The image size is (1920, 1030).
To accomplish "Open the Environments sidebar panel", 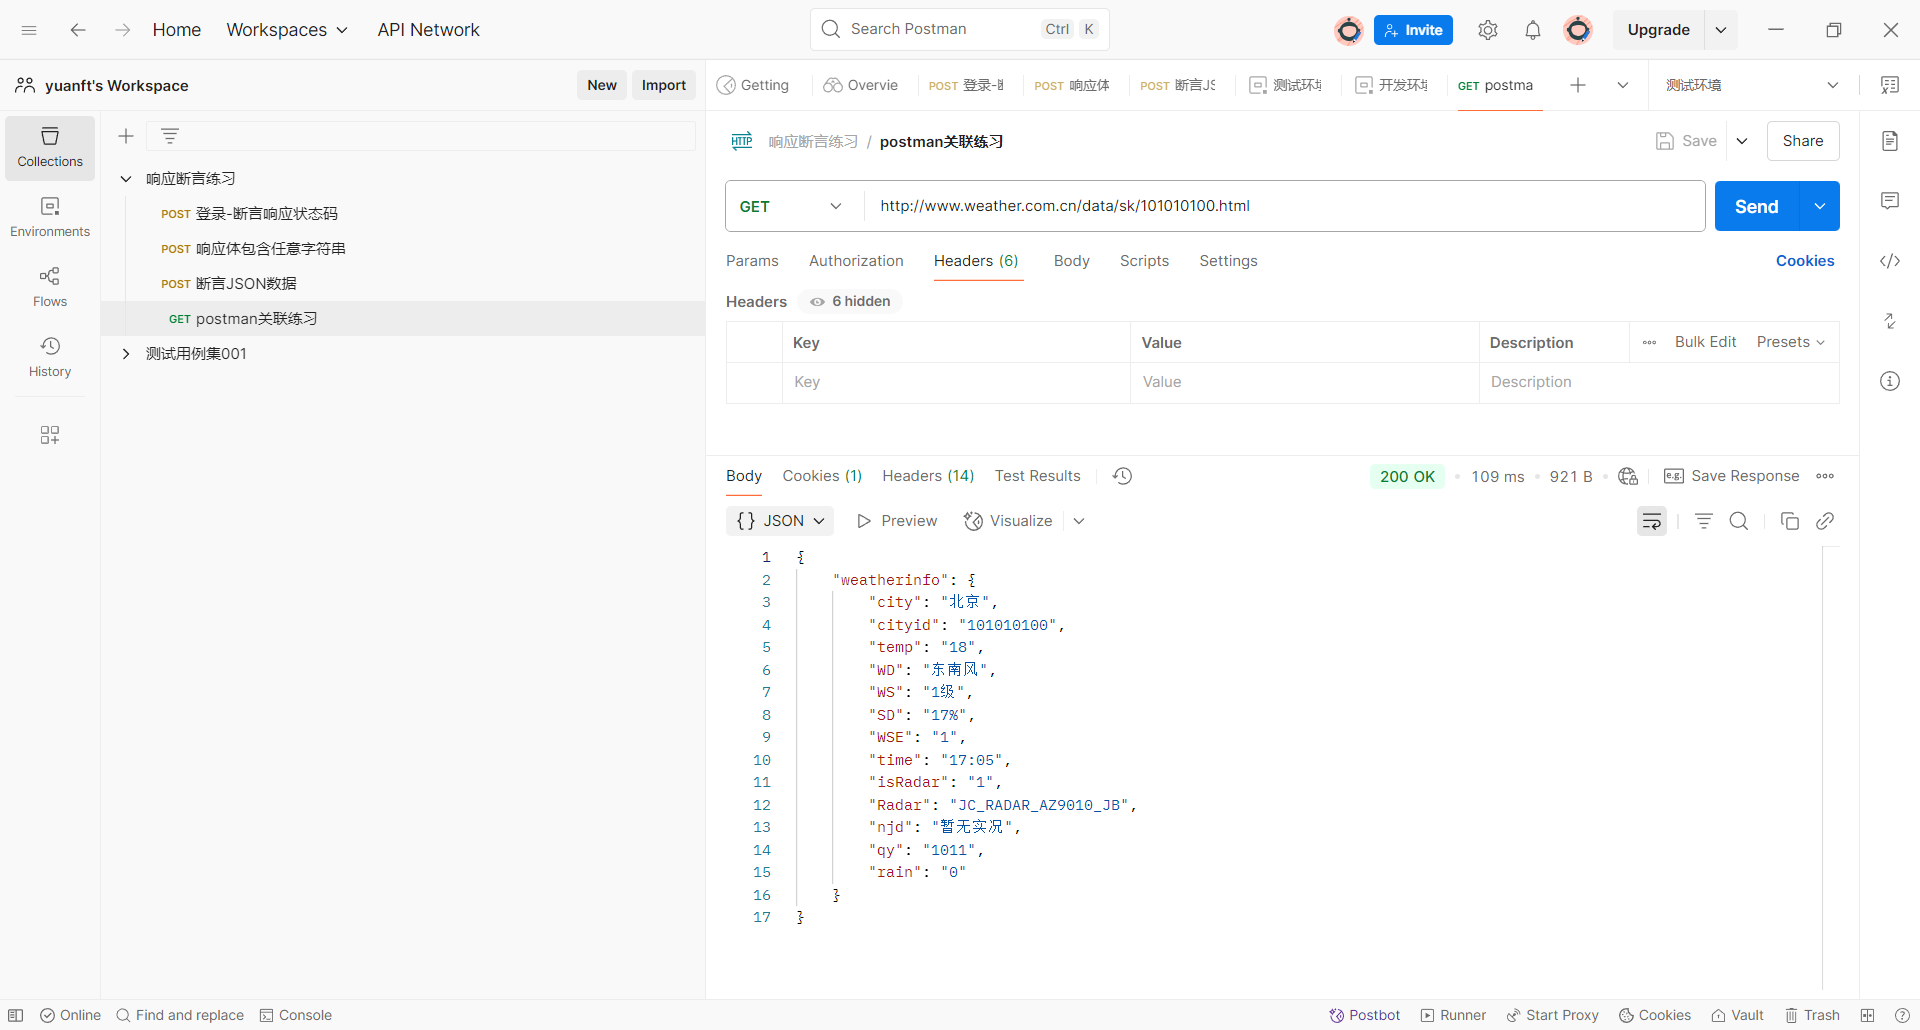I will point(50,217).
